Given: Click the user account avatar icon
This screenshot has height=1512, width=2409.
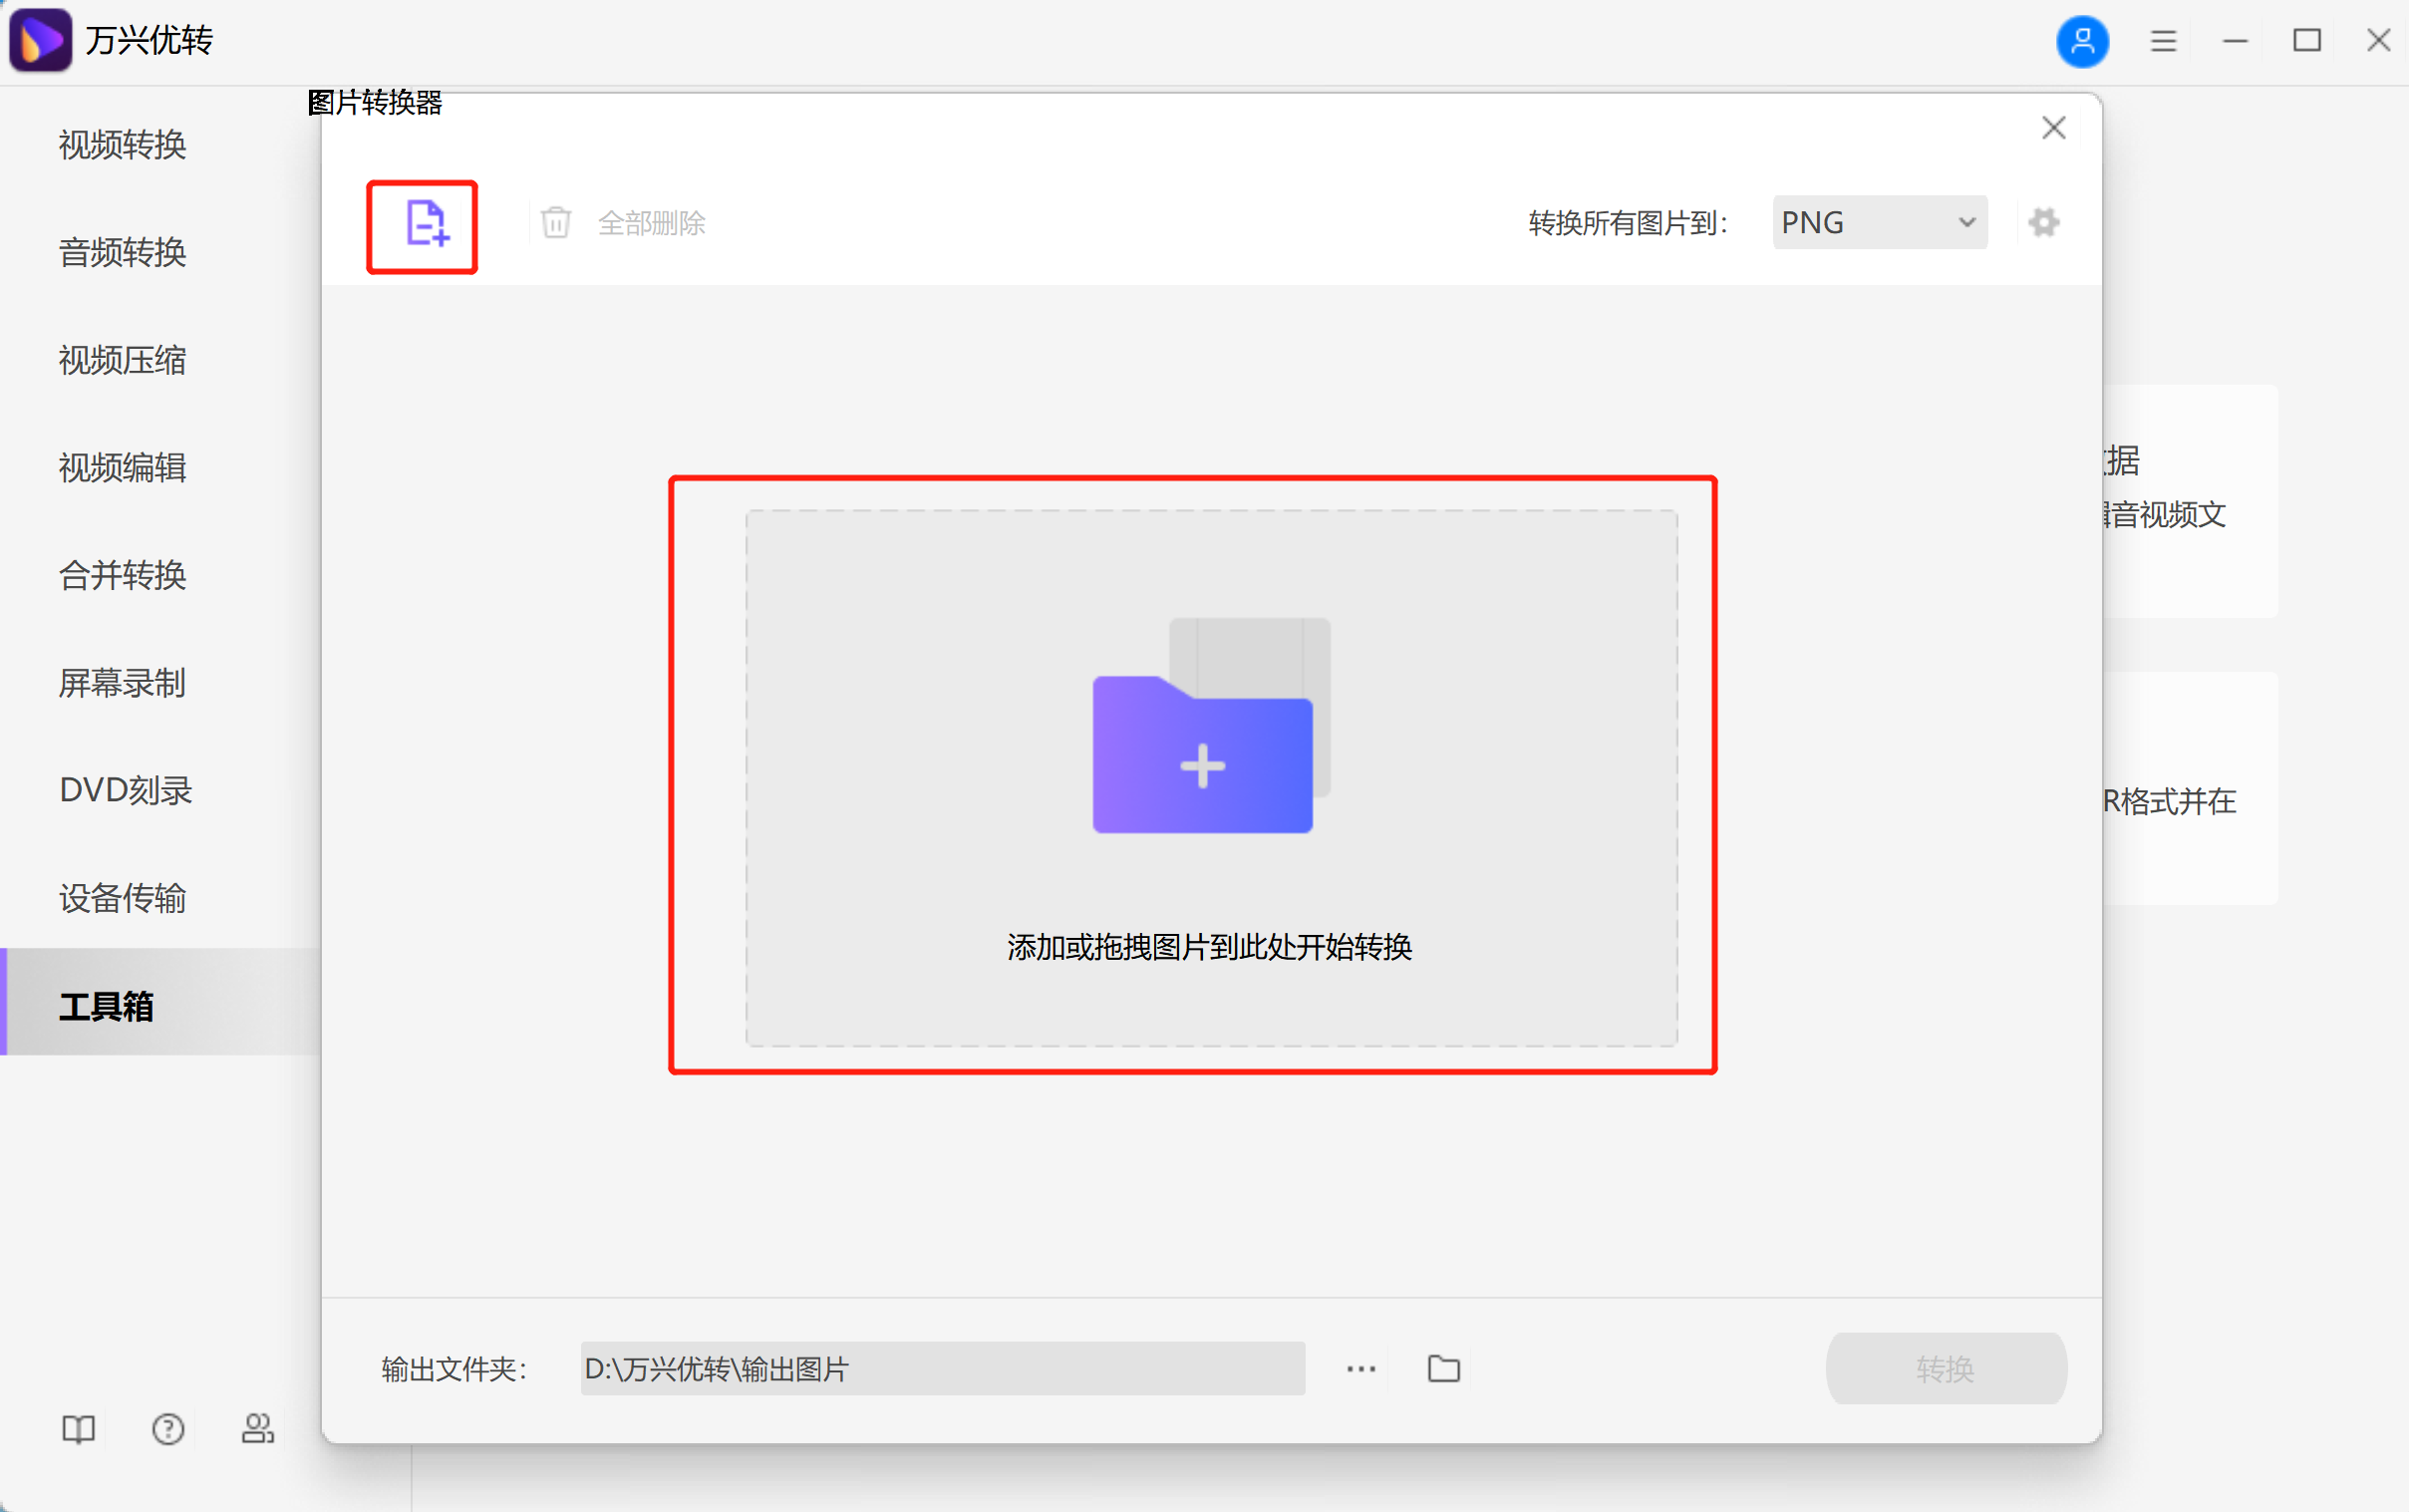Looking at the screenshot, I should pyautogui.click(x=2083, y=40).
